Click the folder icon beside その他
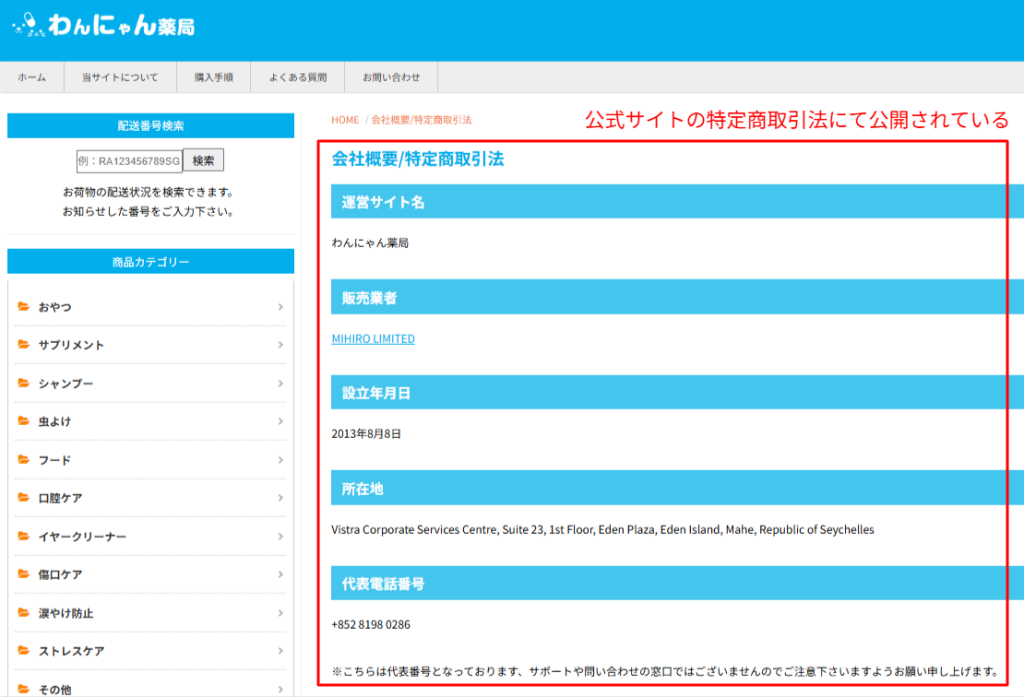The height and width of the screenshot is (697, 1024). pyautogui.click(x=24, y=689)
